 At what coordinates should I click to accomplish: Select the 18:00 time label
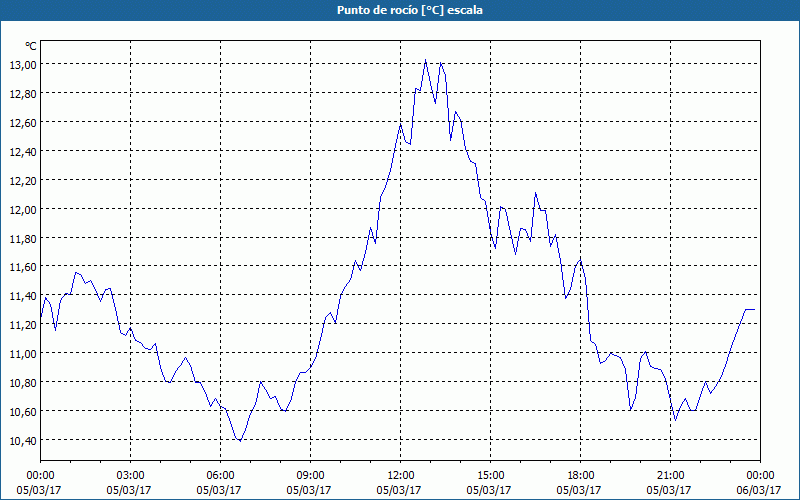point(581,476)
